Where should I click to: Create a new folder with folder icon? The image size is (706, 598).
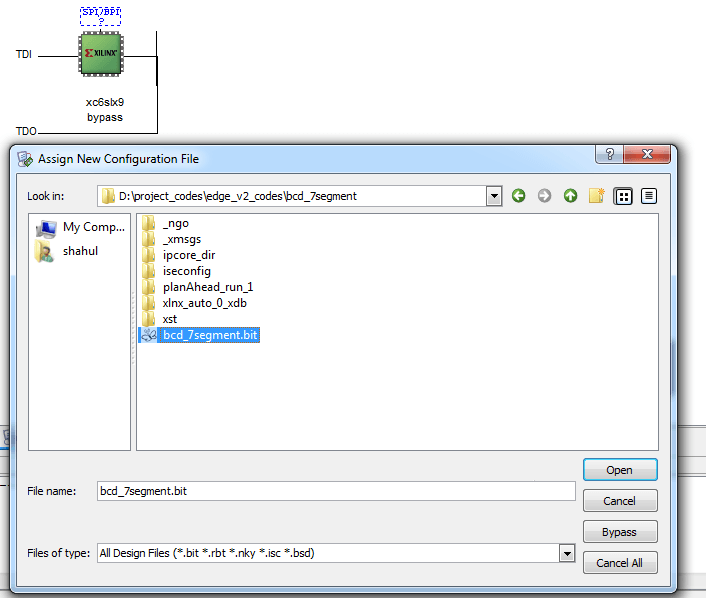coord(597,196)
